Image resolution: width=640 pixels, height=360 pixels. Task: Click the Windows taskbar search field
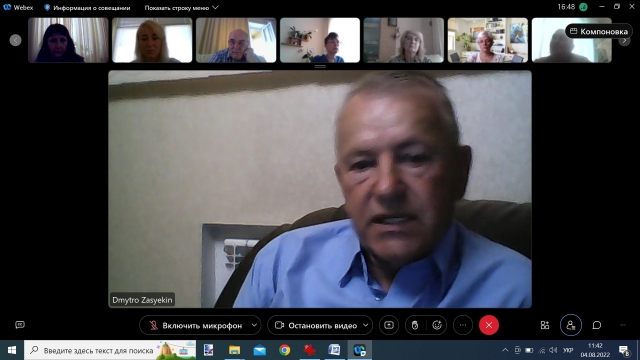[110, 350]
